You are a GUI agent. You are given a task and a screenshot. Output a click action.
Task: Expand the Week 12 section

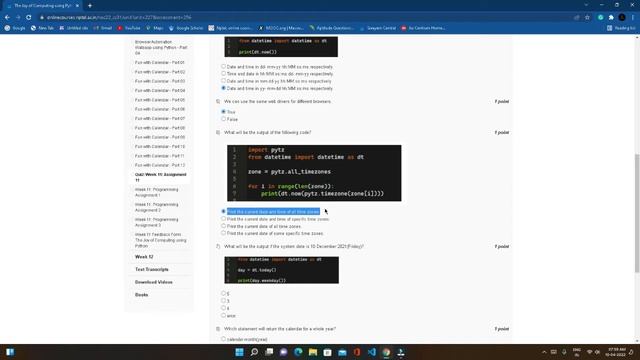pos(144,257)
